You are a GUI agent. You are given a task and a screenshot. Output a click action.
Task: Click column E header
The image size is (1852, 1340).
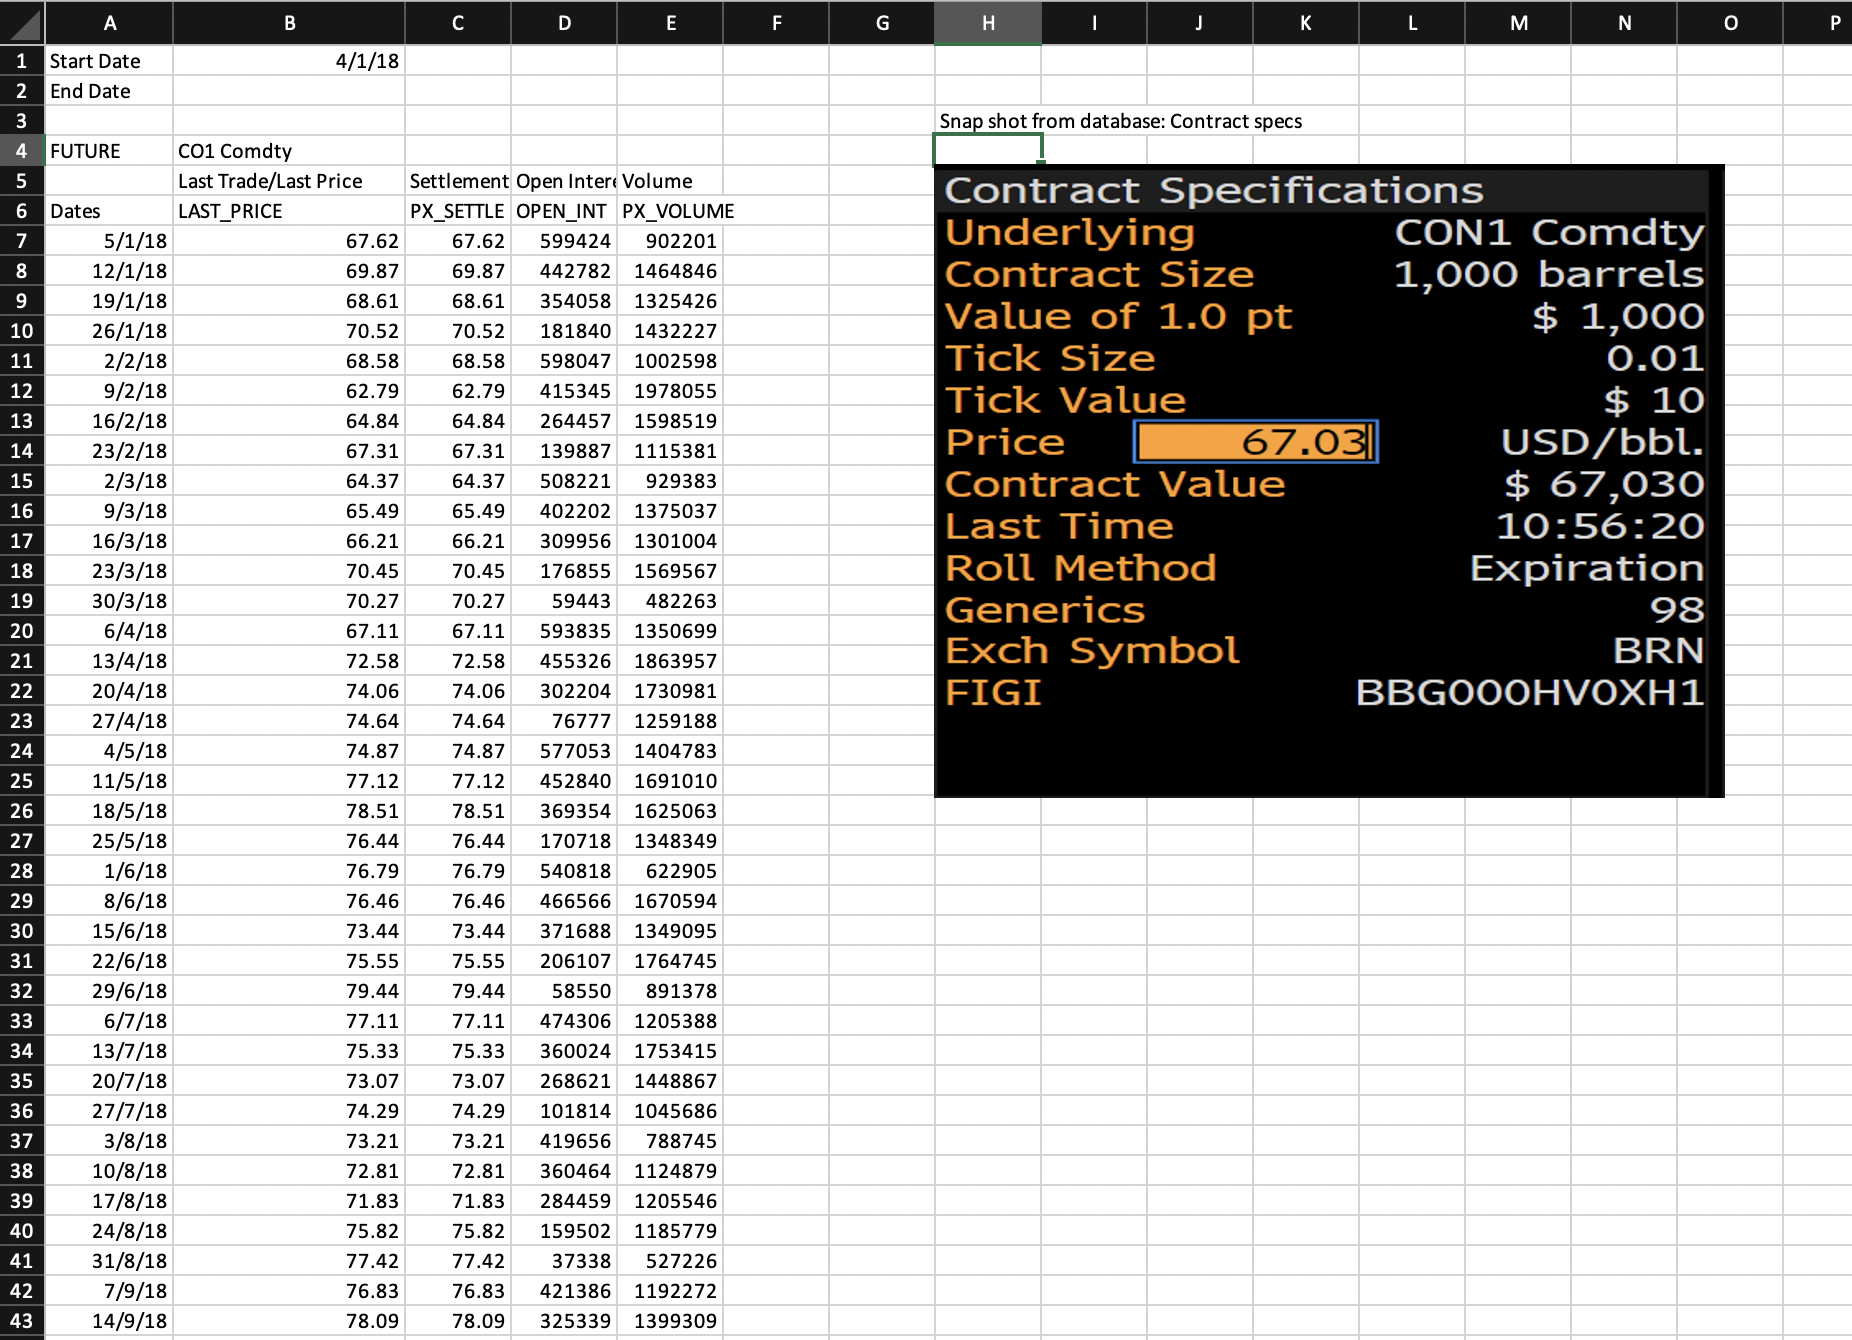(x=670, y=22)
